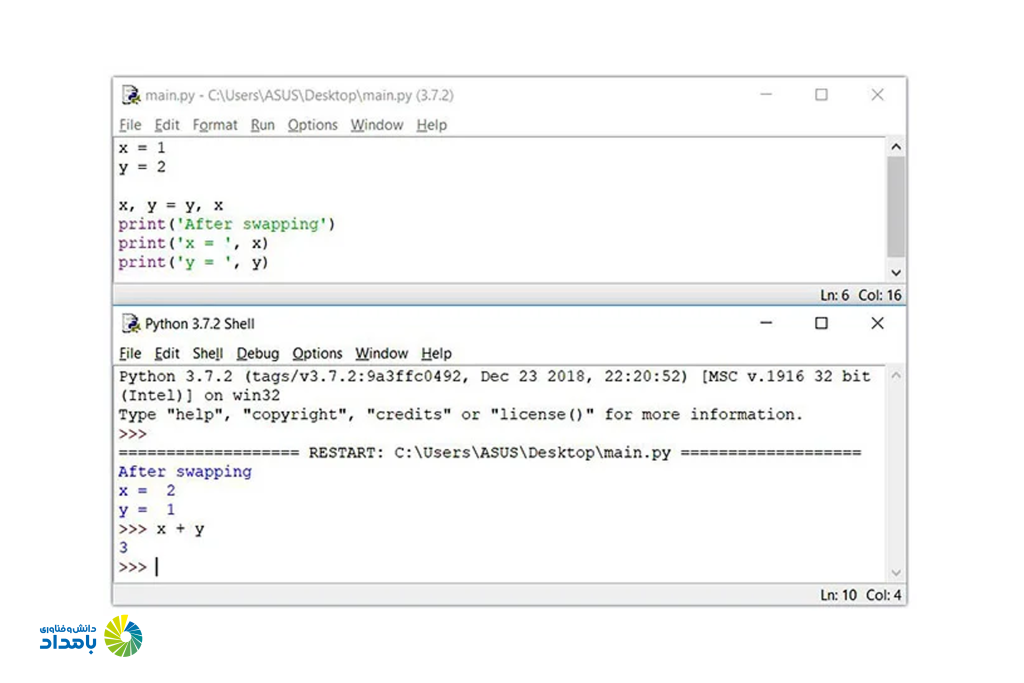Click the print('After swapping') code line
1024x683 pixels.
pos(227,224)
